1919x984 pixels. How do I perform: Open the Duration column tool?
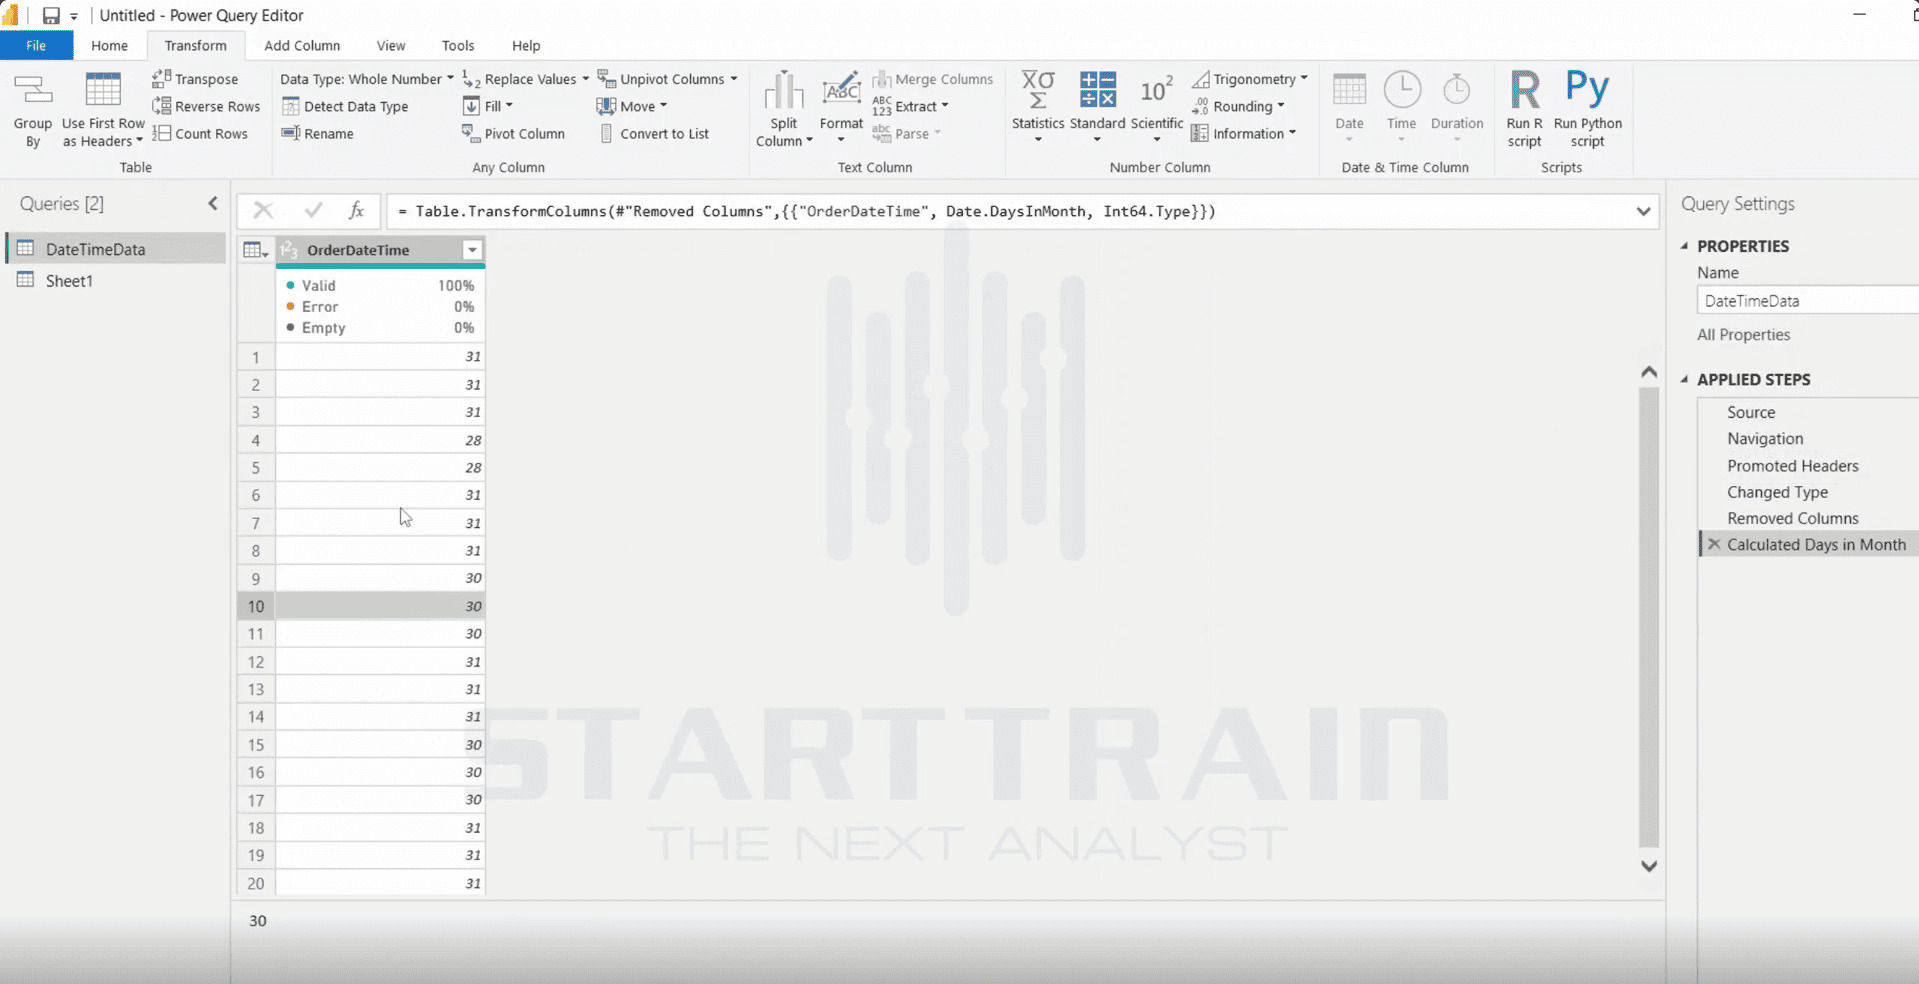pyautogui.click(x=1457, y=107)
